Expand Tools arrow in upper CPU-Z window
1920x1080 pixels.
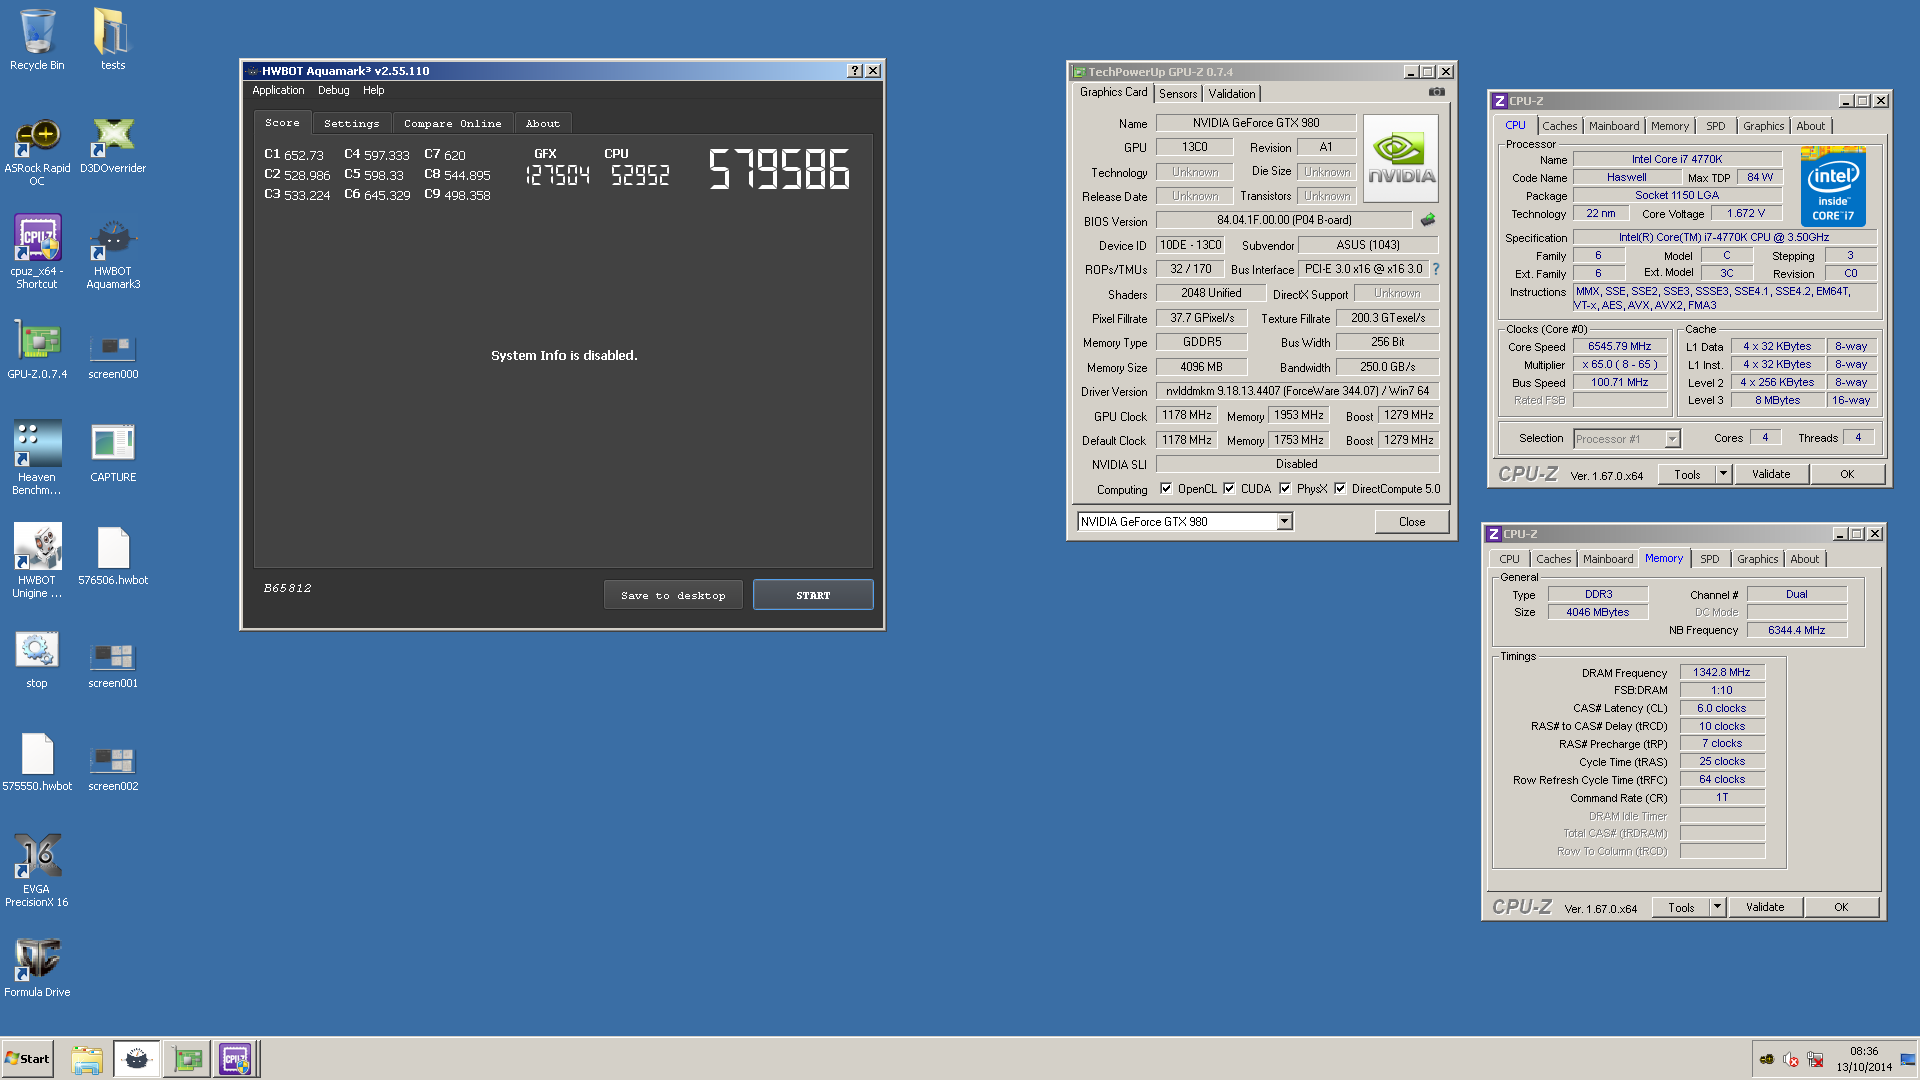pyautogui.click(x=1723, y=474)
